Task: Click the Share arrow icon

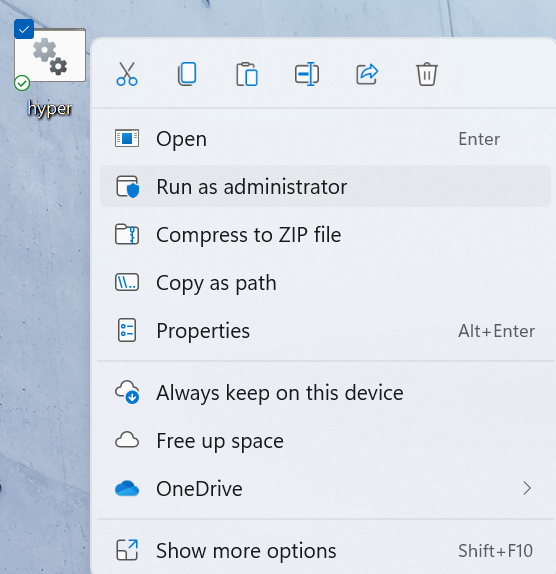Action: [x=367, y=74]
